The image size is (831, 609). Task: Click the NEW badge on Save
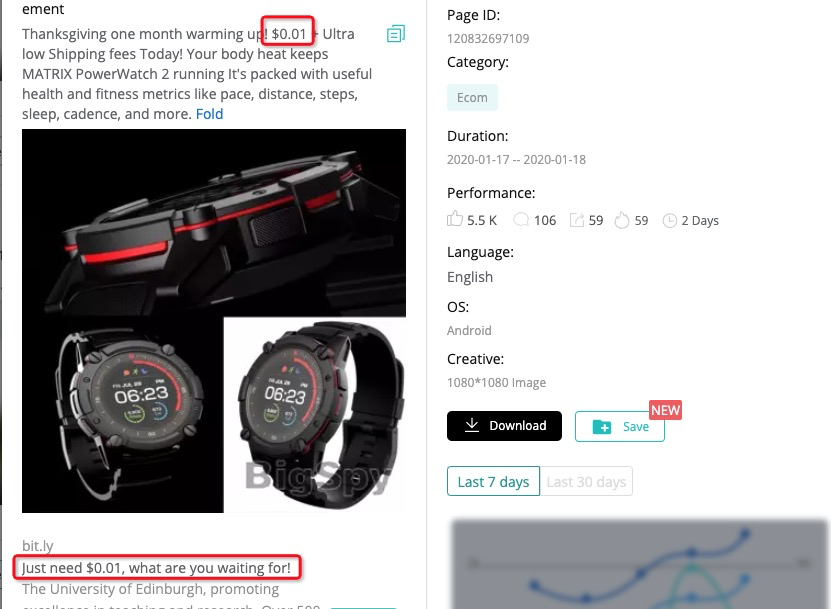click(x=666, y=410)
